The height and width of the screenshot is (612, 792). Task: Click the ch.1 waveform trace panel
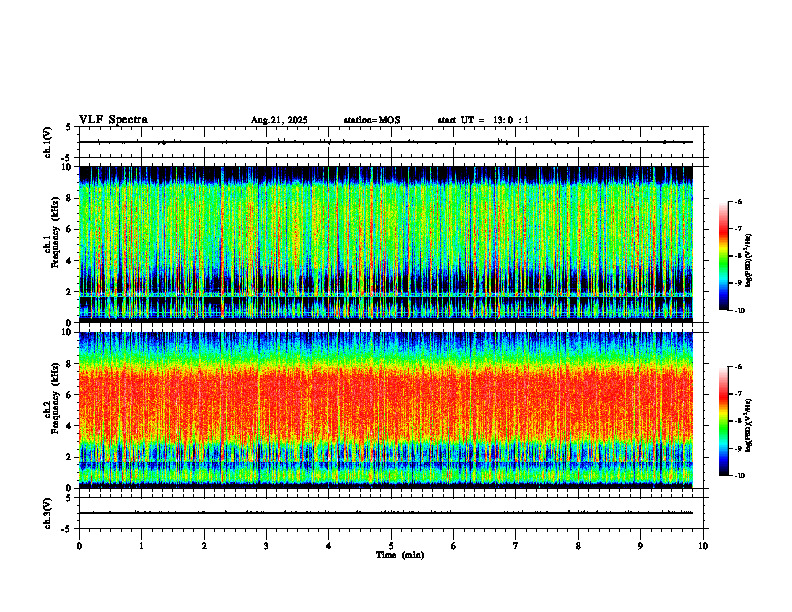click(x=391, y=142)
